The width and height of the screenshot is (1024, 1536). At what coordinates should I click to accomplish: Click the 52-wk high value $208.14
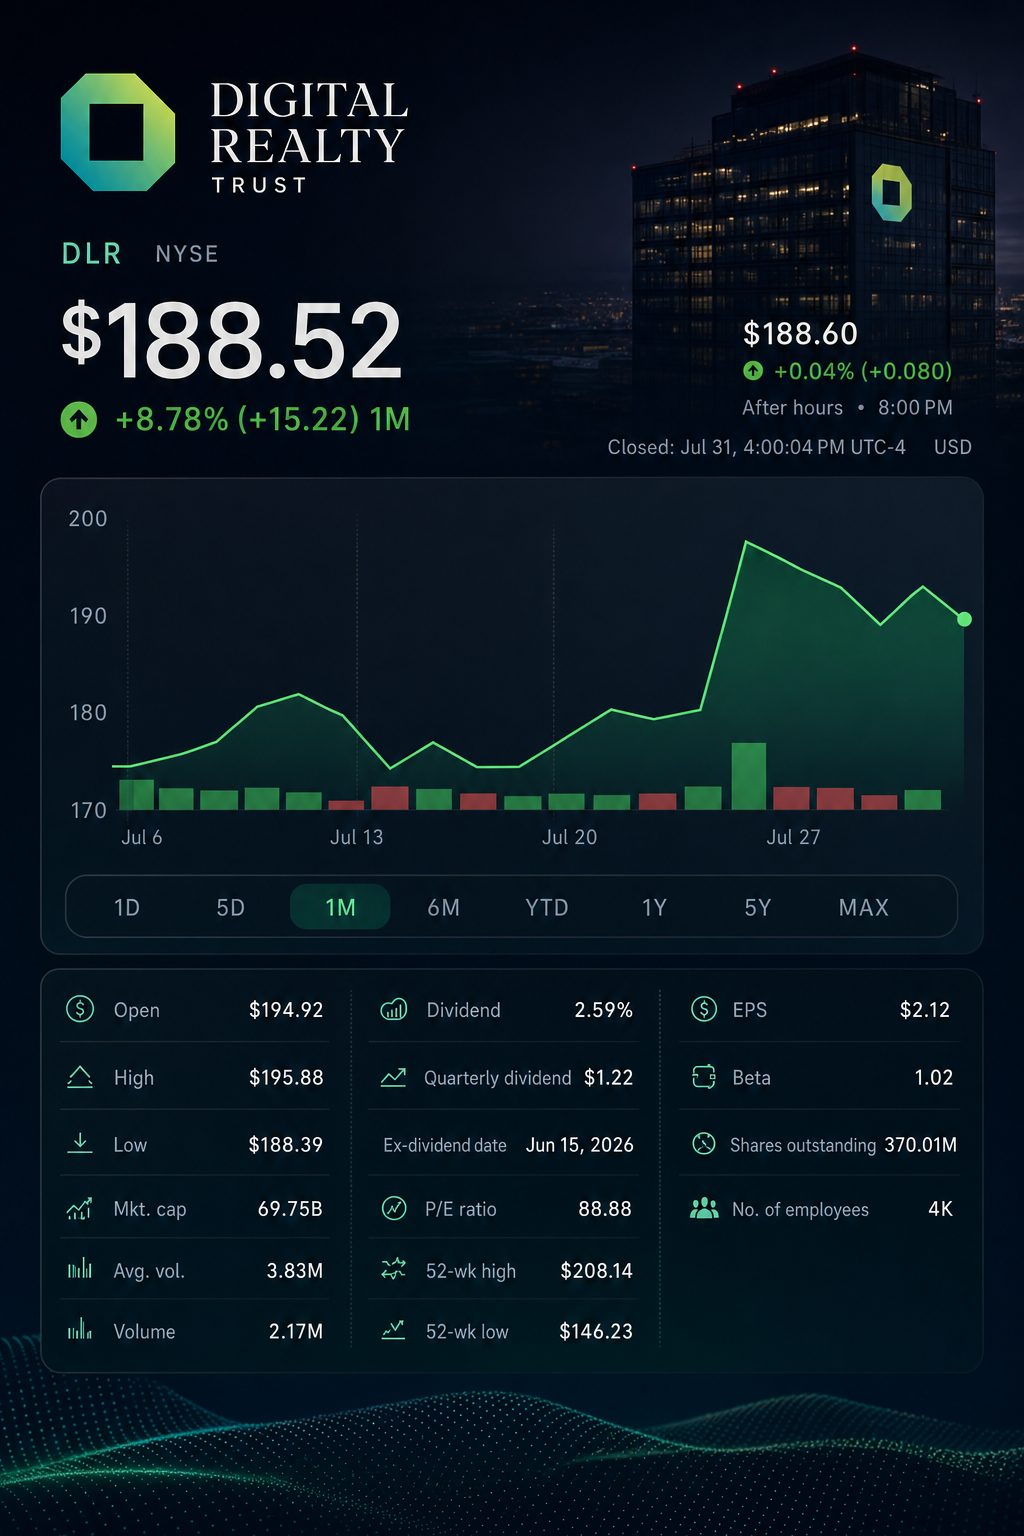click(x=597, y=1271)
